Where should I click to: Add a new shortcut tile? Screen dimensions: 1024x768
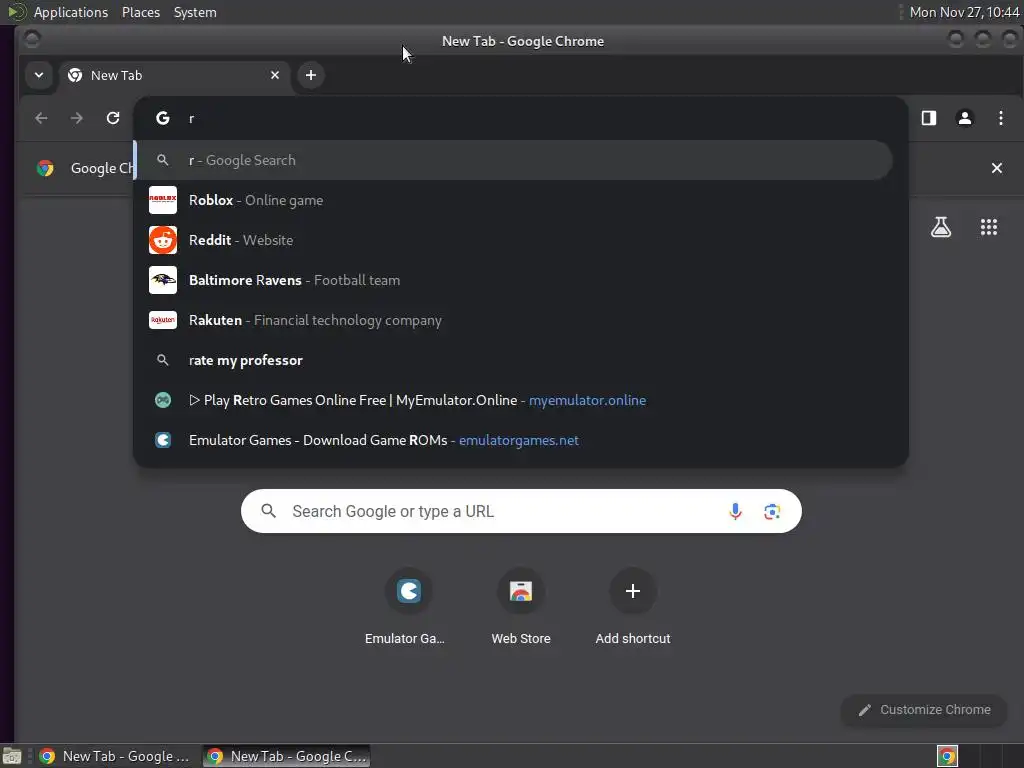pos(632,607)
